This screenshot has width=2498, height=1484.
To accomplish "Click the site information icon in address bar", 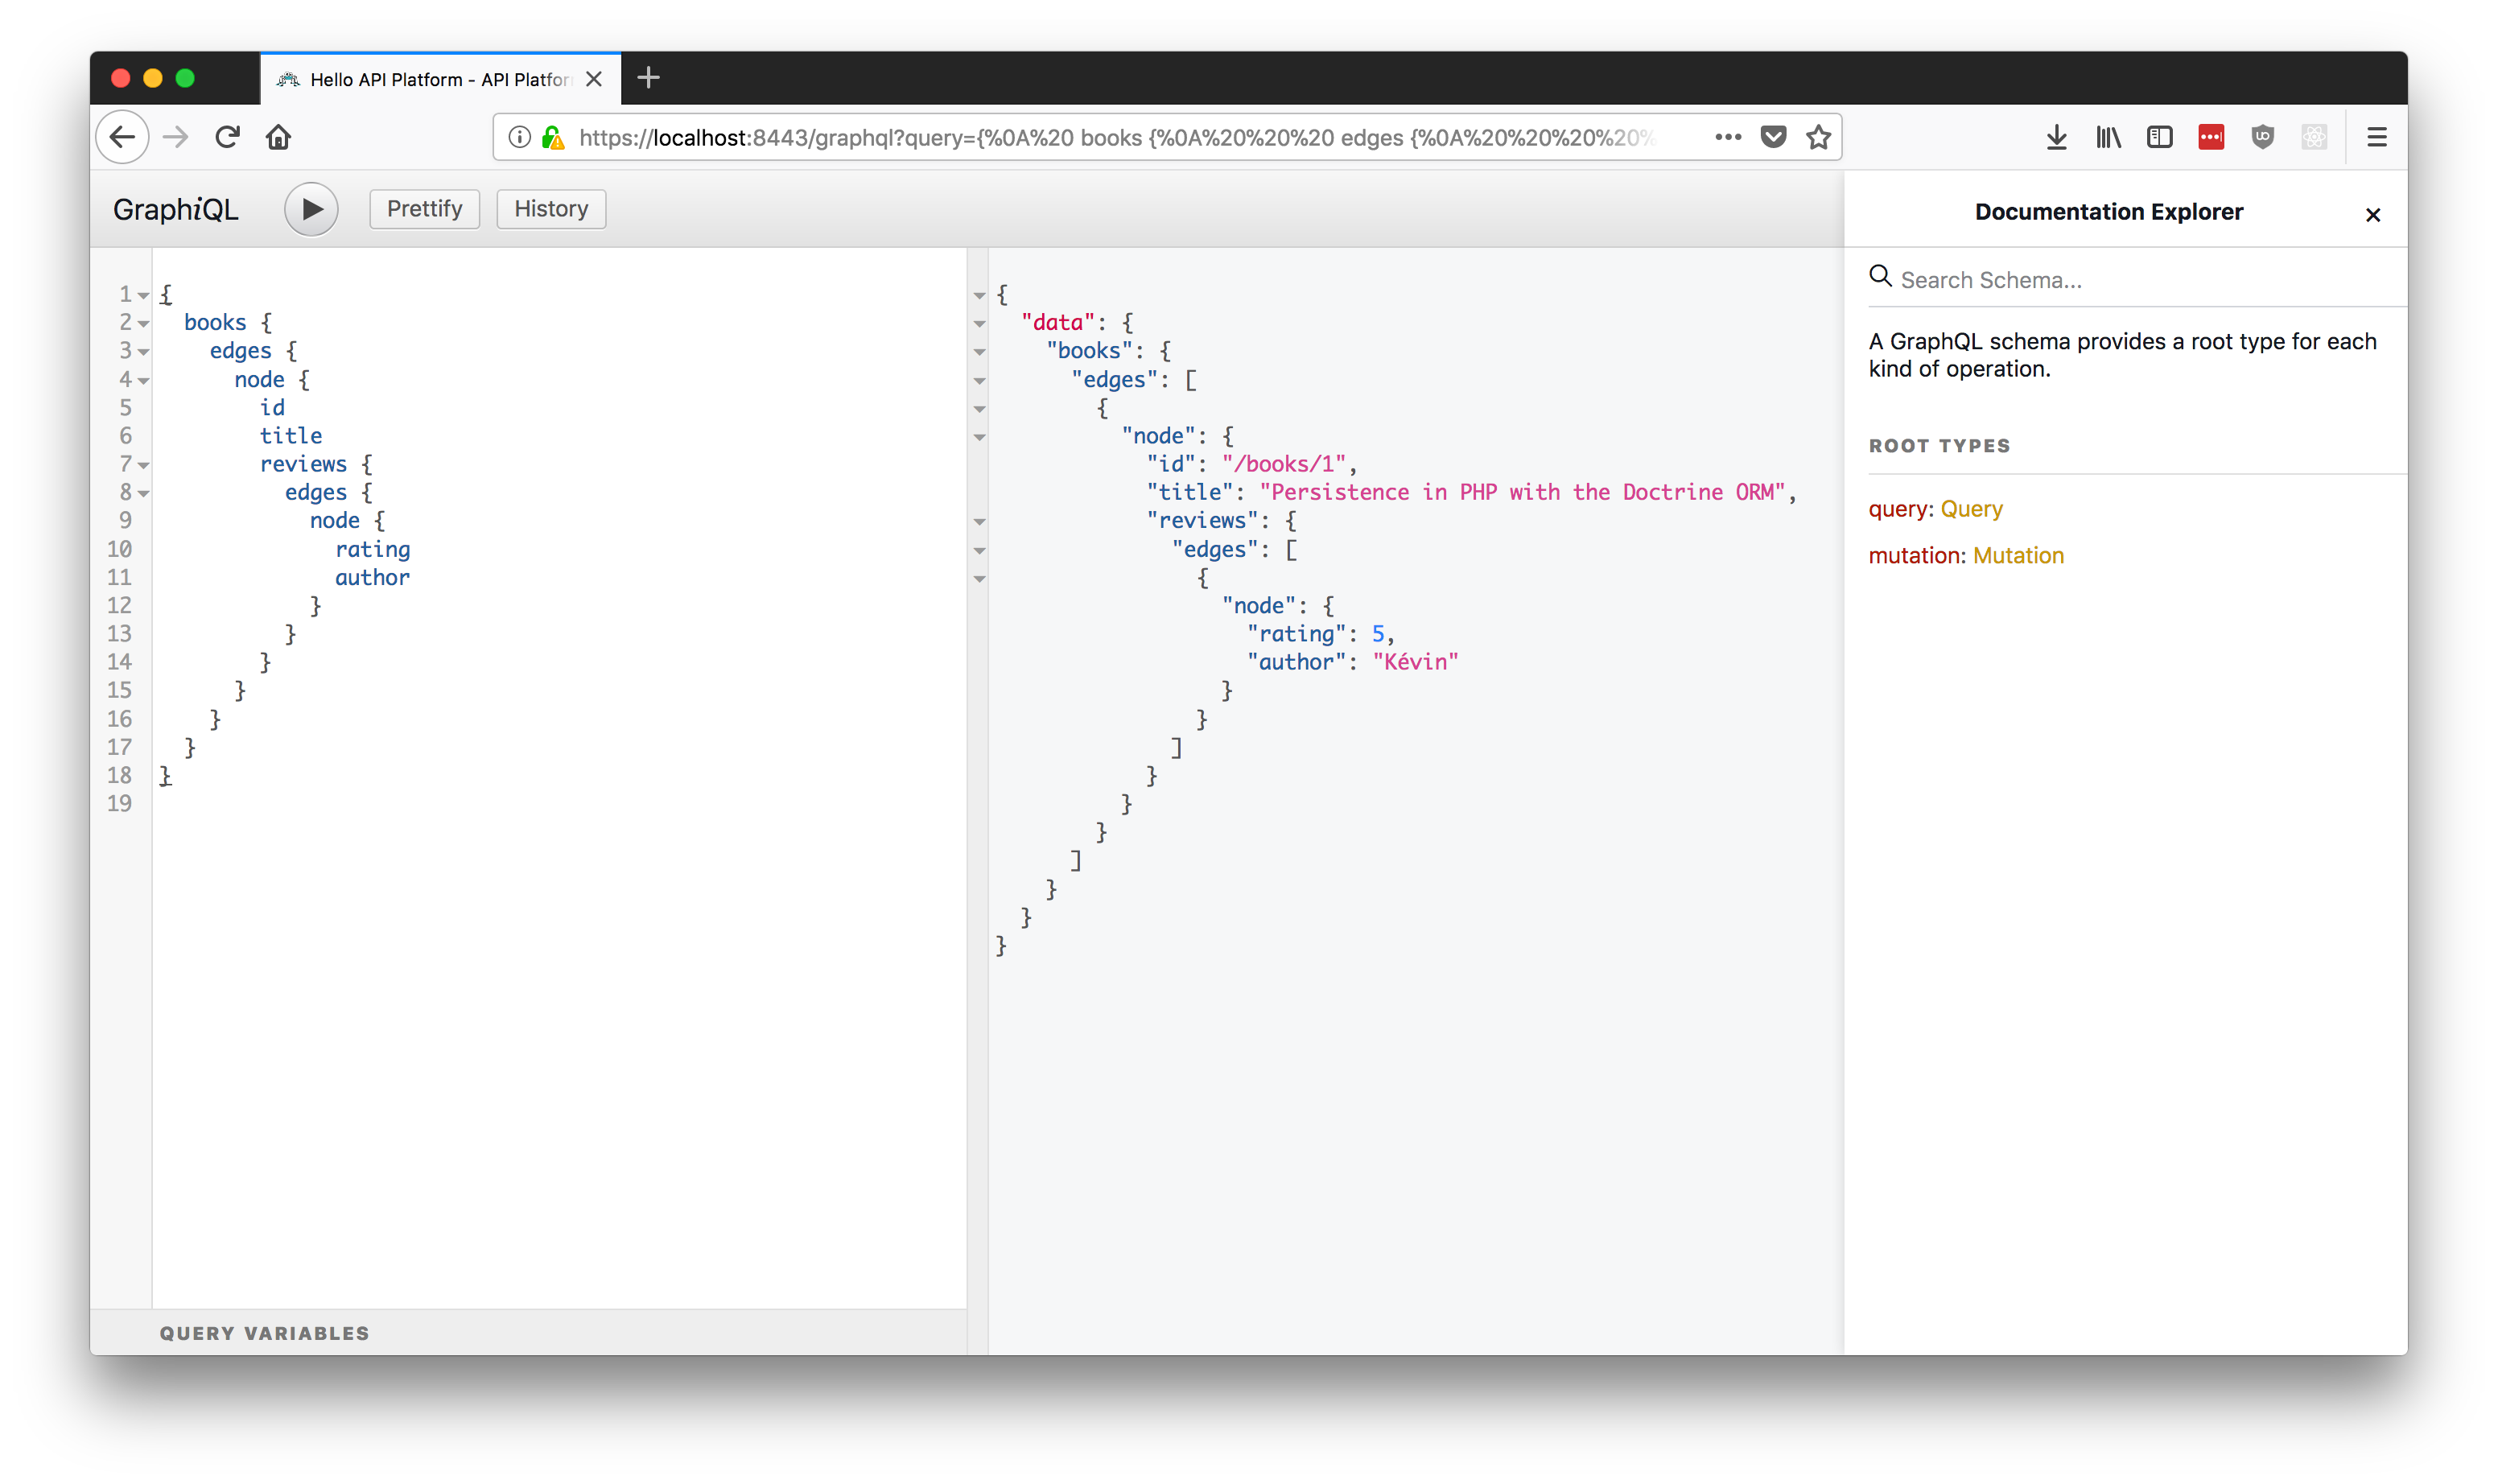I will (x=519, y=137).
